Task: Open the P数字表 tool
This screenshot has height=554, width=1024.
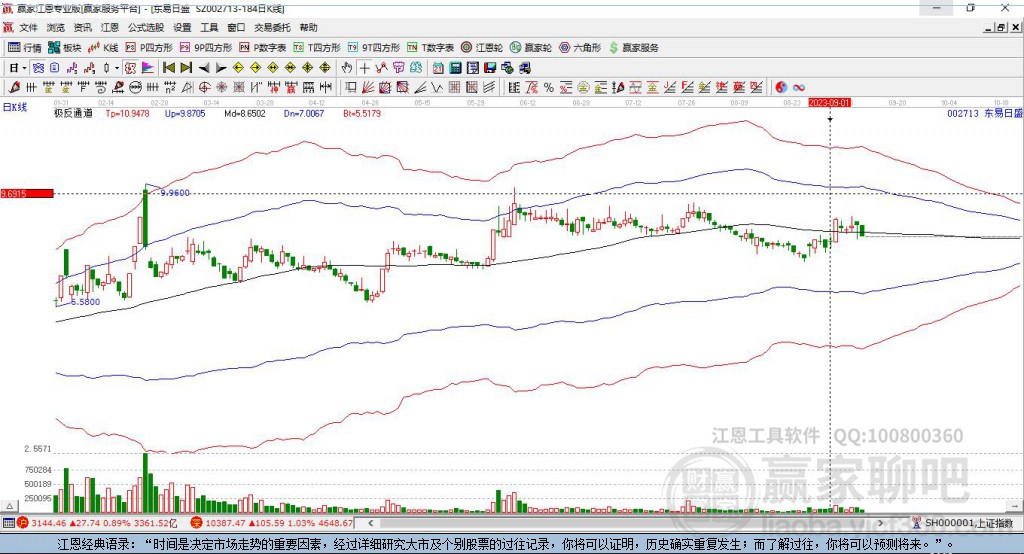Action: coord(263,48)
